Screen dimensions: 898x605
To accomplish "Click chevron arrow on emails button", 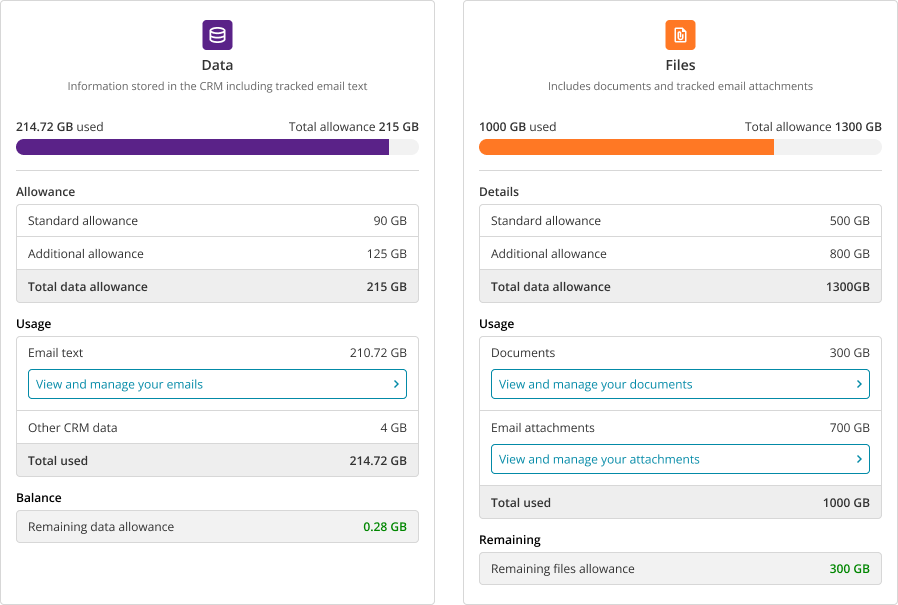I will 396,384.
